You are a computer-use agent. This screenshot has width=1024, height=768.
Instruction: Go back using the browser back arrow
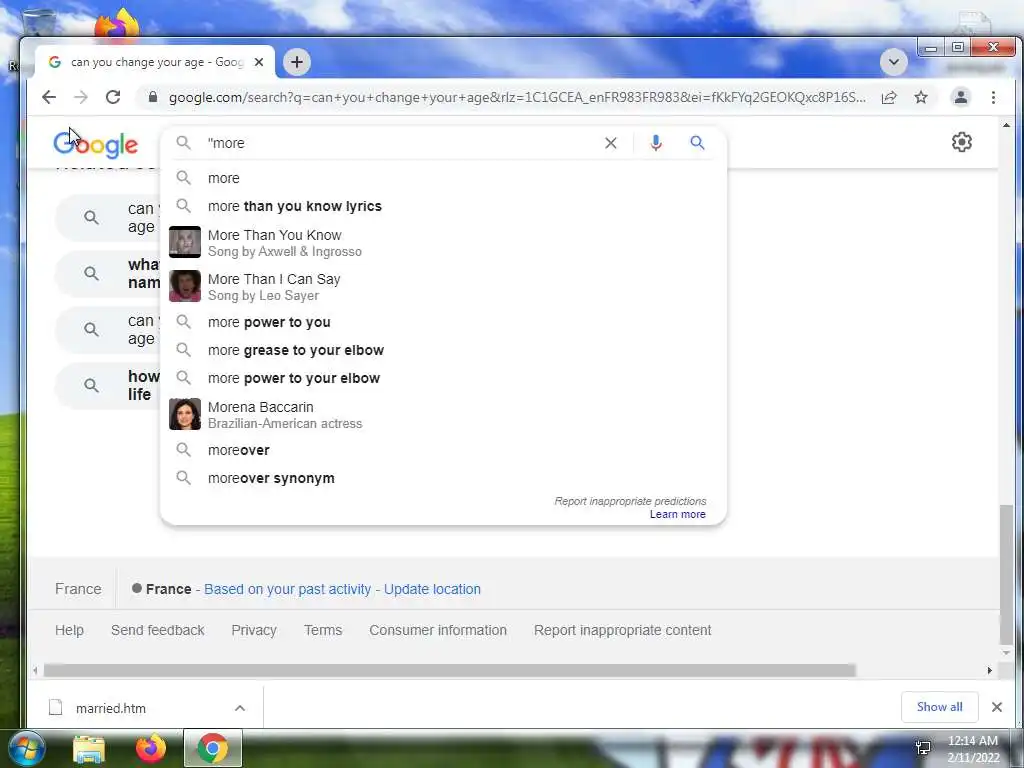[49, 97]
